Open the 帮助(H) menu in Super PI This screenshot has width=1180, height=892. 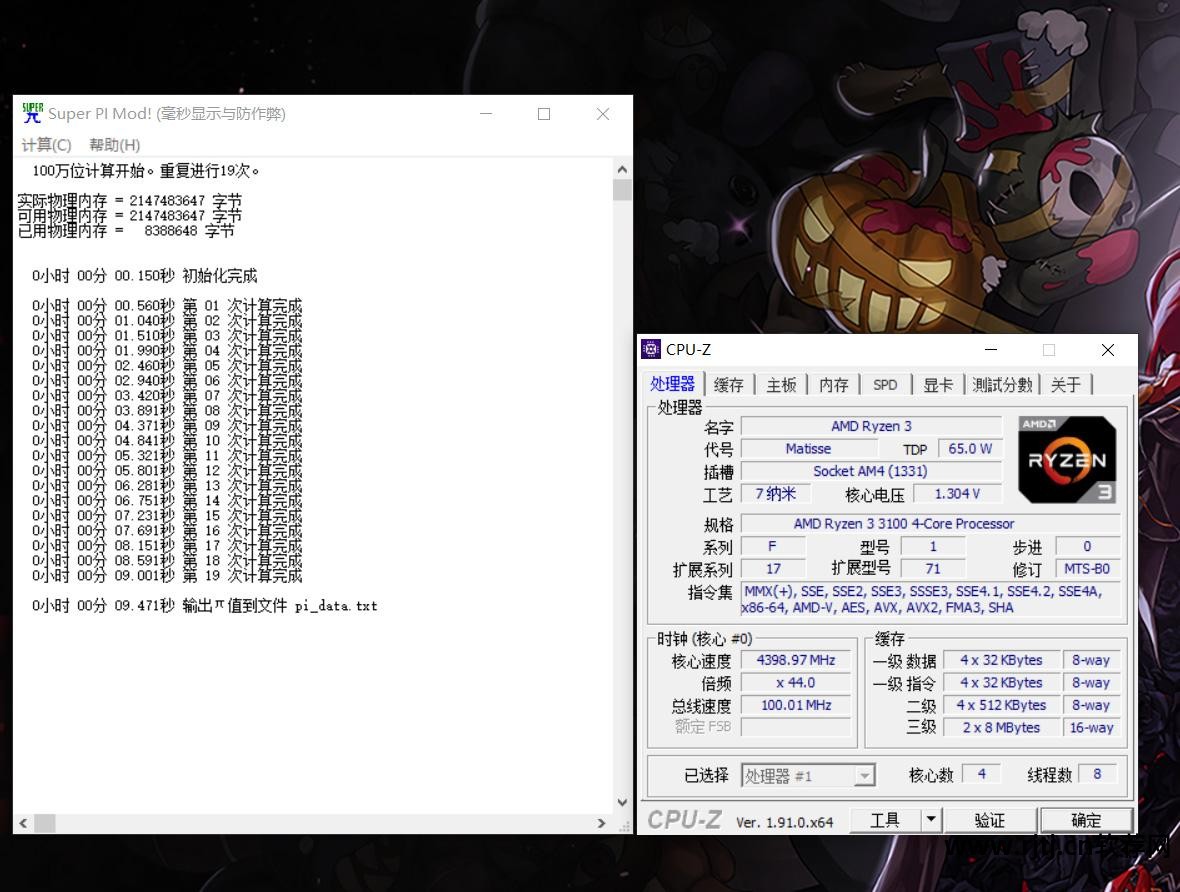click(x=114, y=145)
